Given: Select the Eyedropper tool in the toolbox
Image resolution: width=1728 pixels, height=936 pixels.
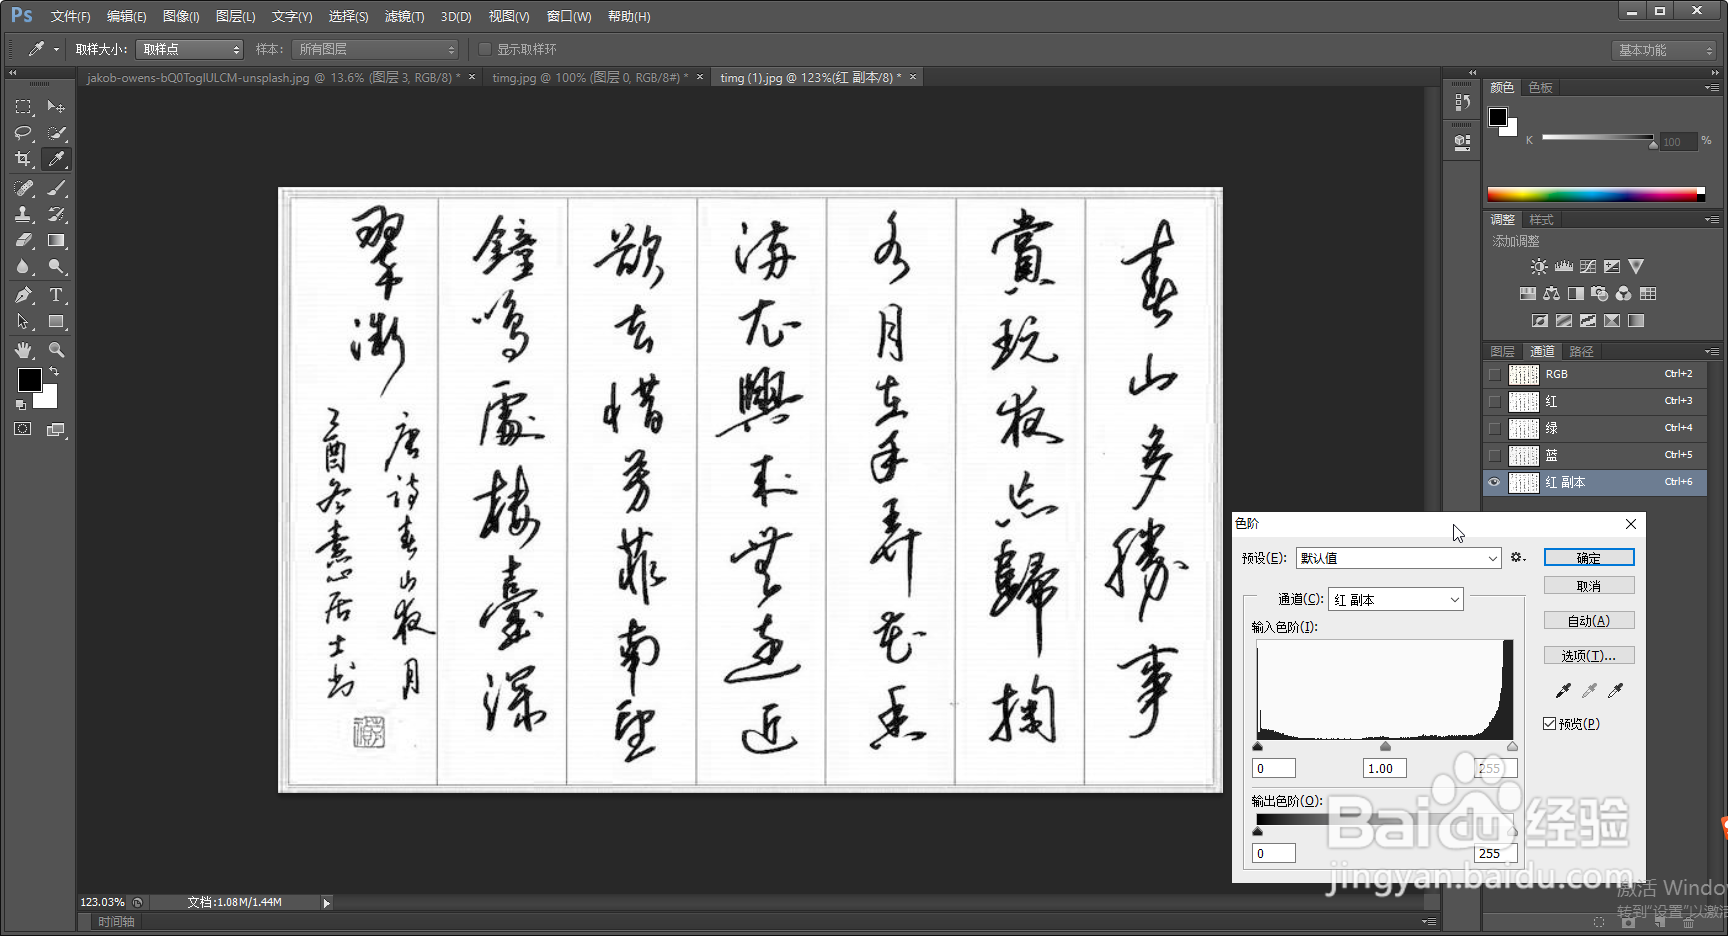Looking at the screenshot, I should coord(56,159).
